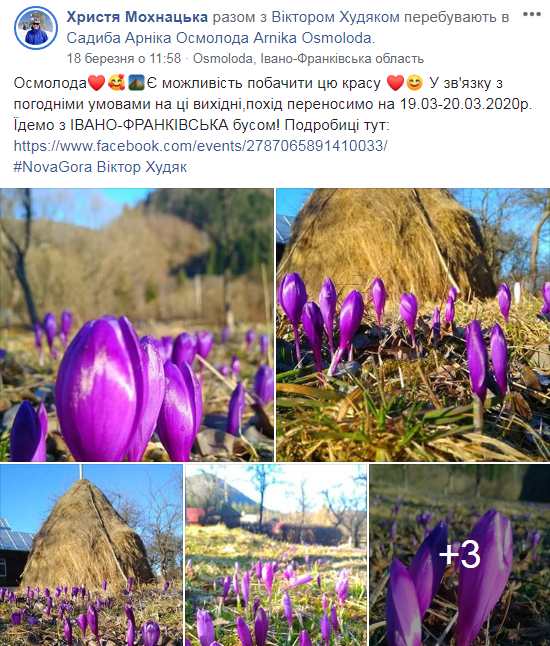Viewport: 550px width, 646px height.
Task: Open the photo of crocuses before the haystack
Action: tap(413, 325)
